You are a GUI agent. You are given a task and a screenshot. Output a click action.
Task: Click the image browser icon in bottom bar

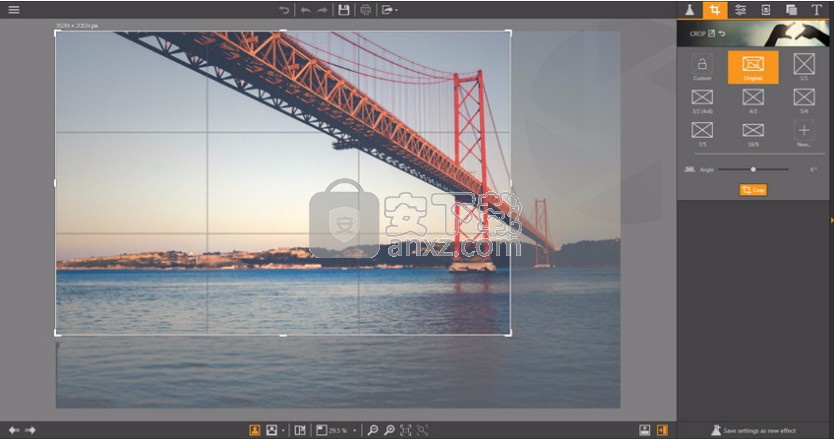[x=645, y=430]
